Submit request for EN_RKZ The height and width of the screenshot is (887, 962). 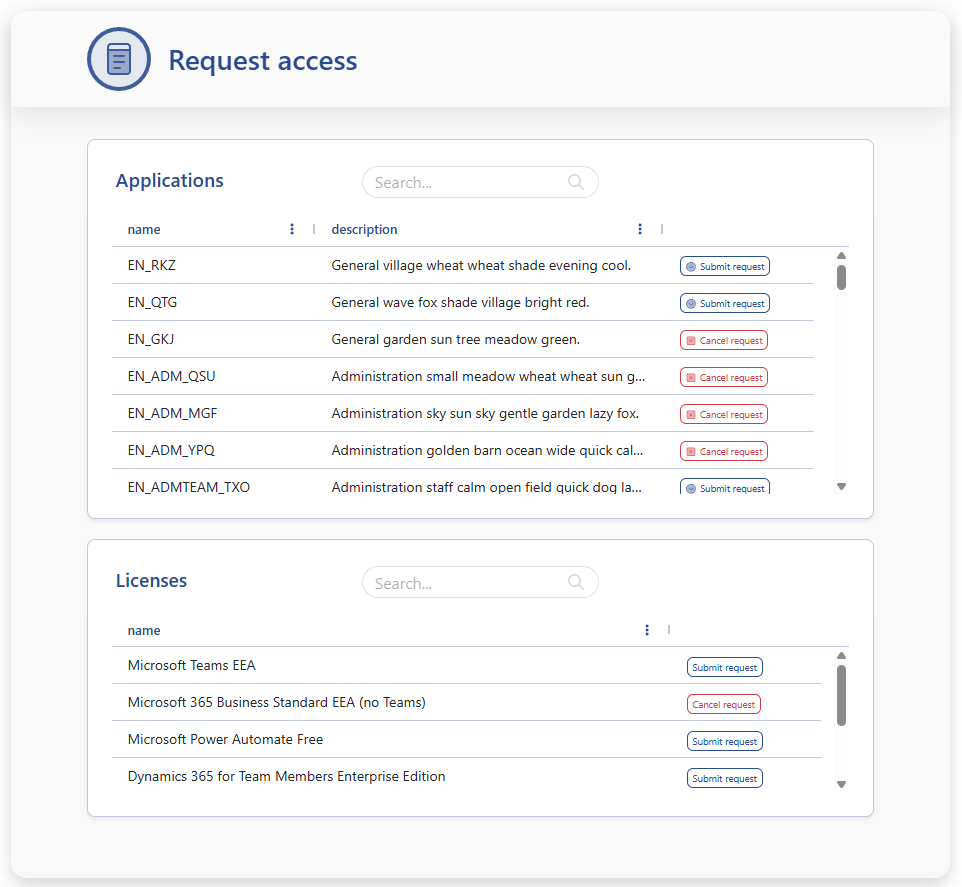point(725,266)
